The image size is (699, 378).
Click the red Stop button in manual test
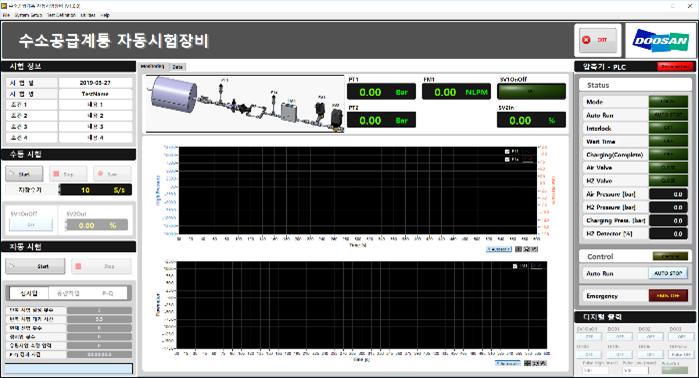(x=68, y=174)
